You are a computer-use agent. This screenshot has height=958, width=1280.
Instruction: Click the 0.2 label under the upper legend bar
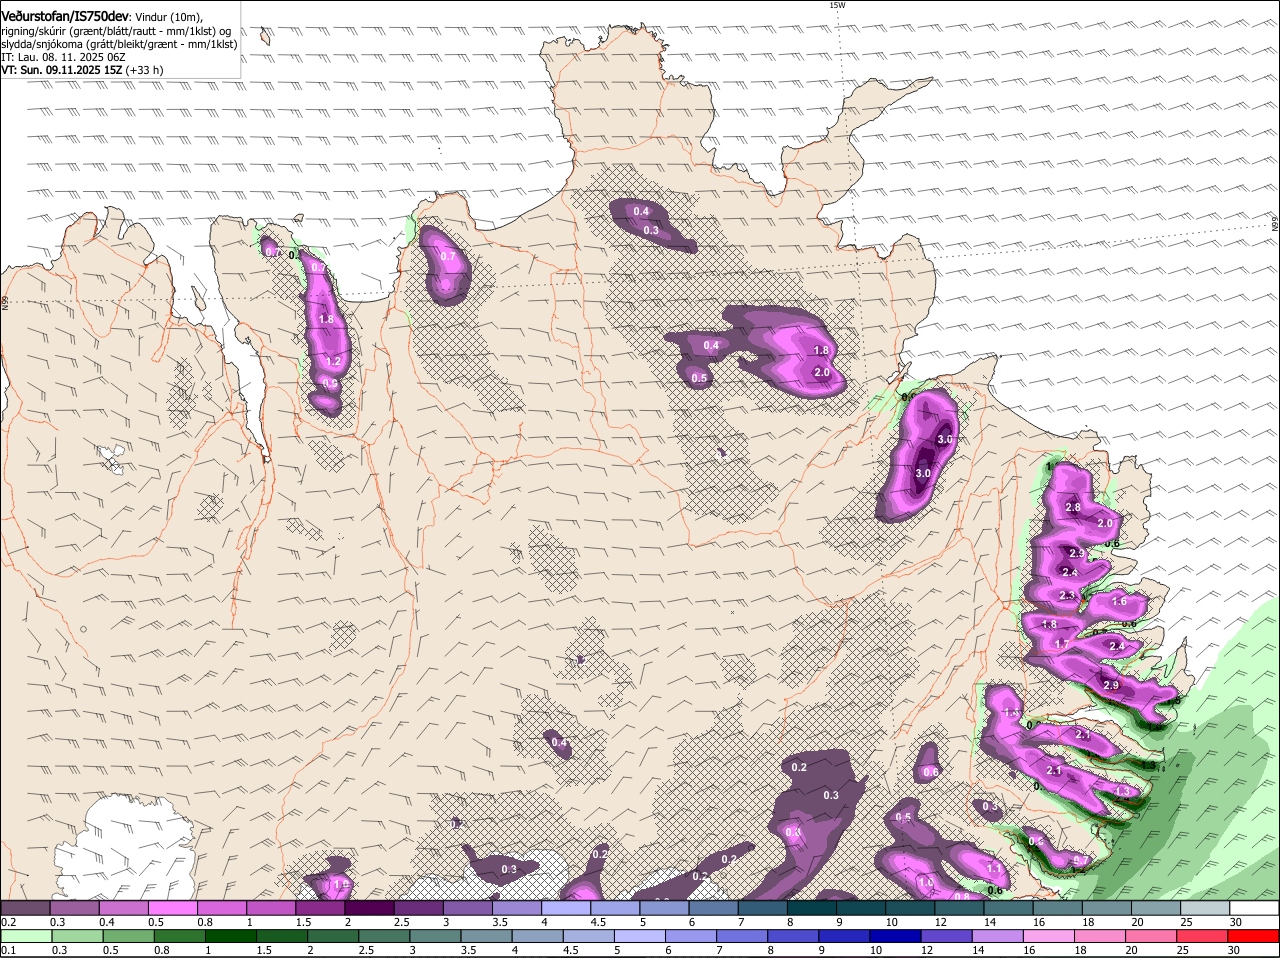click(8, 921)
